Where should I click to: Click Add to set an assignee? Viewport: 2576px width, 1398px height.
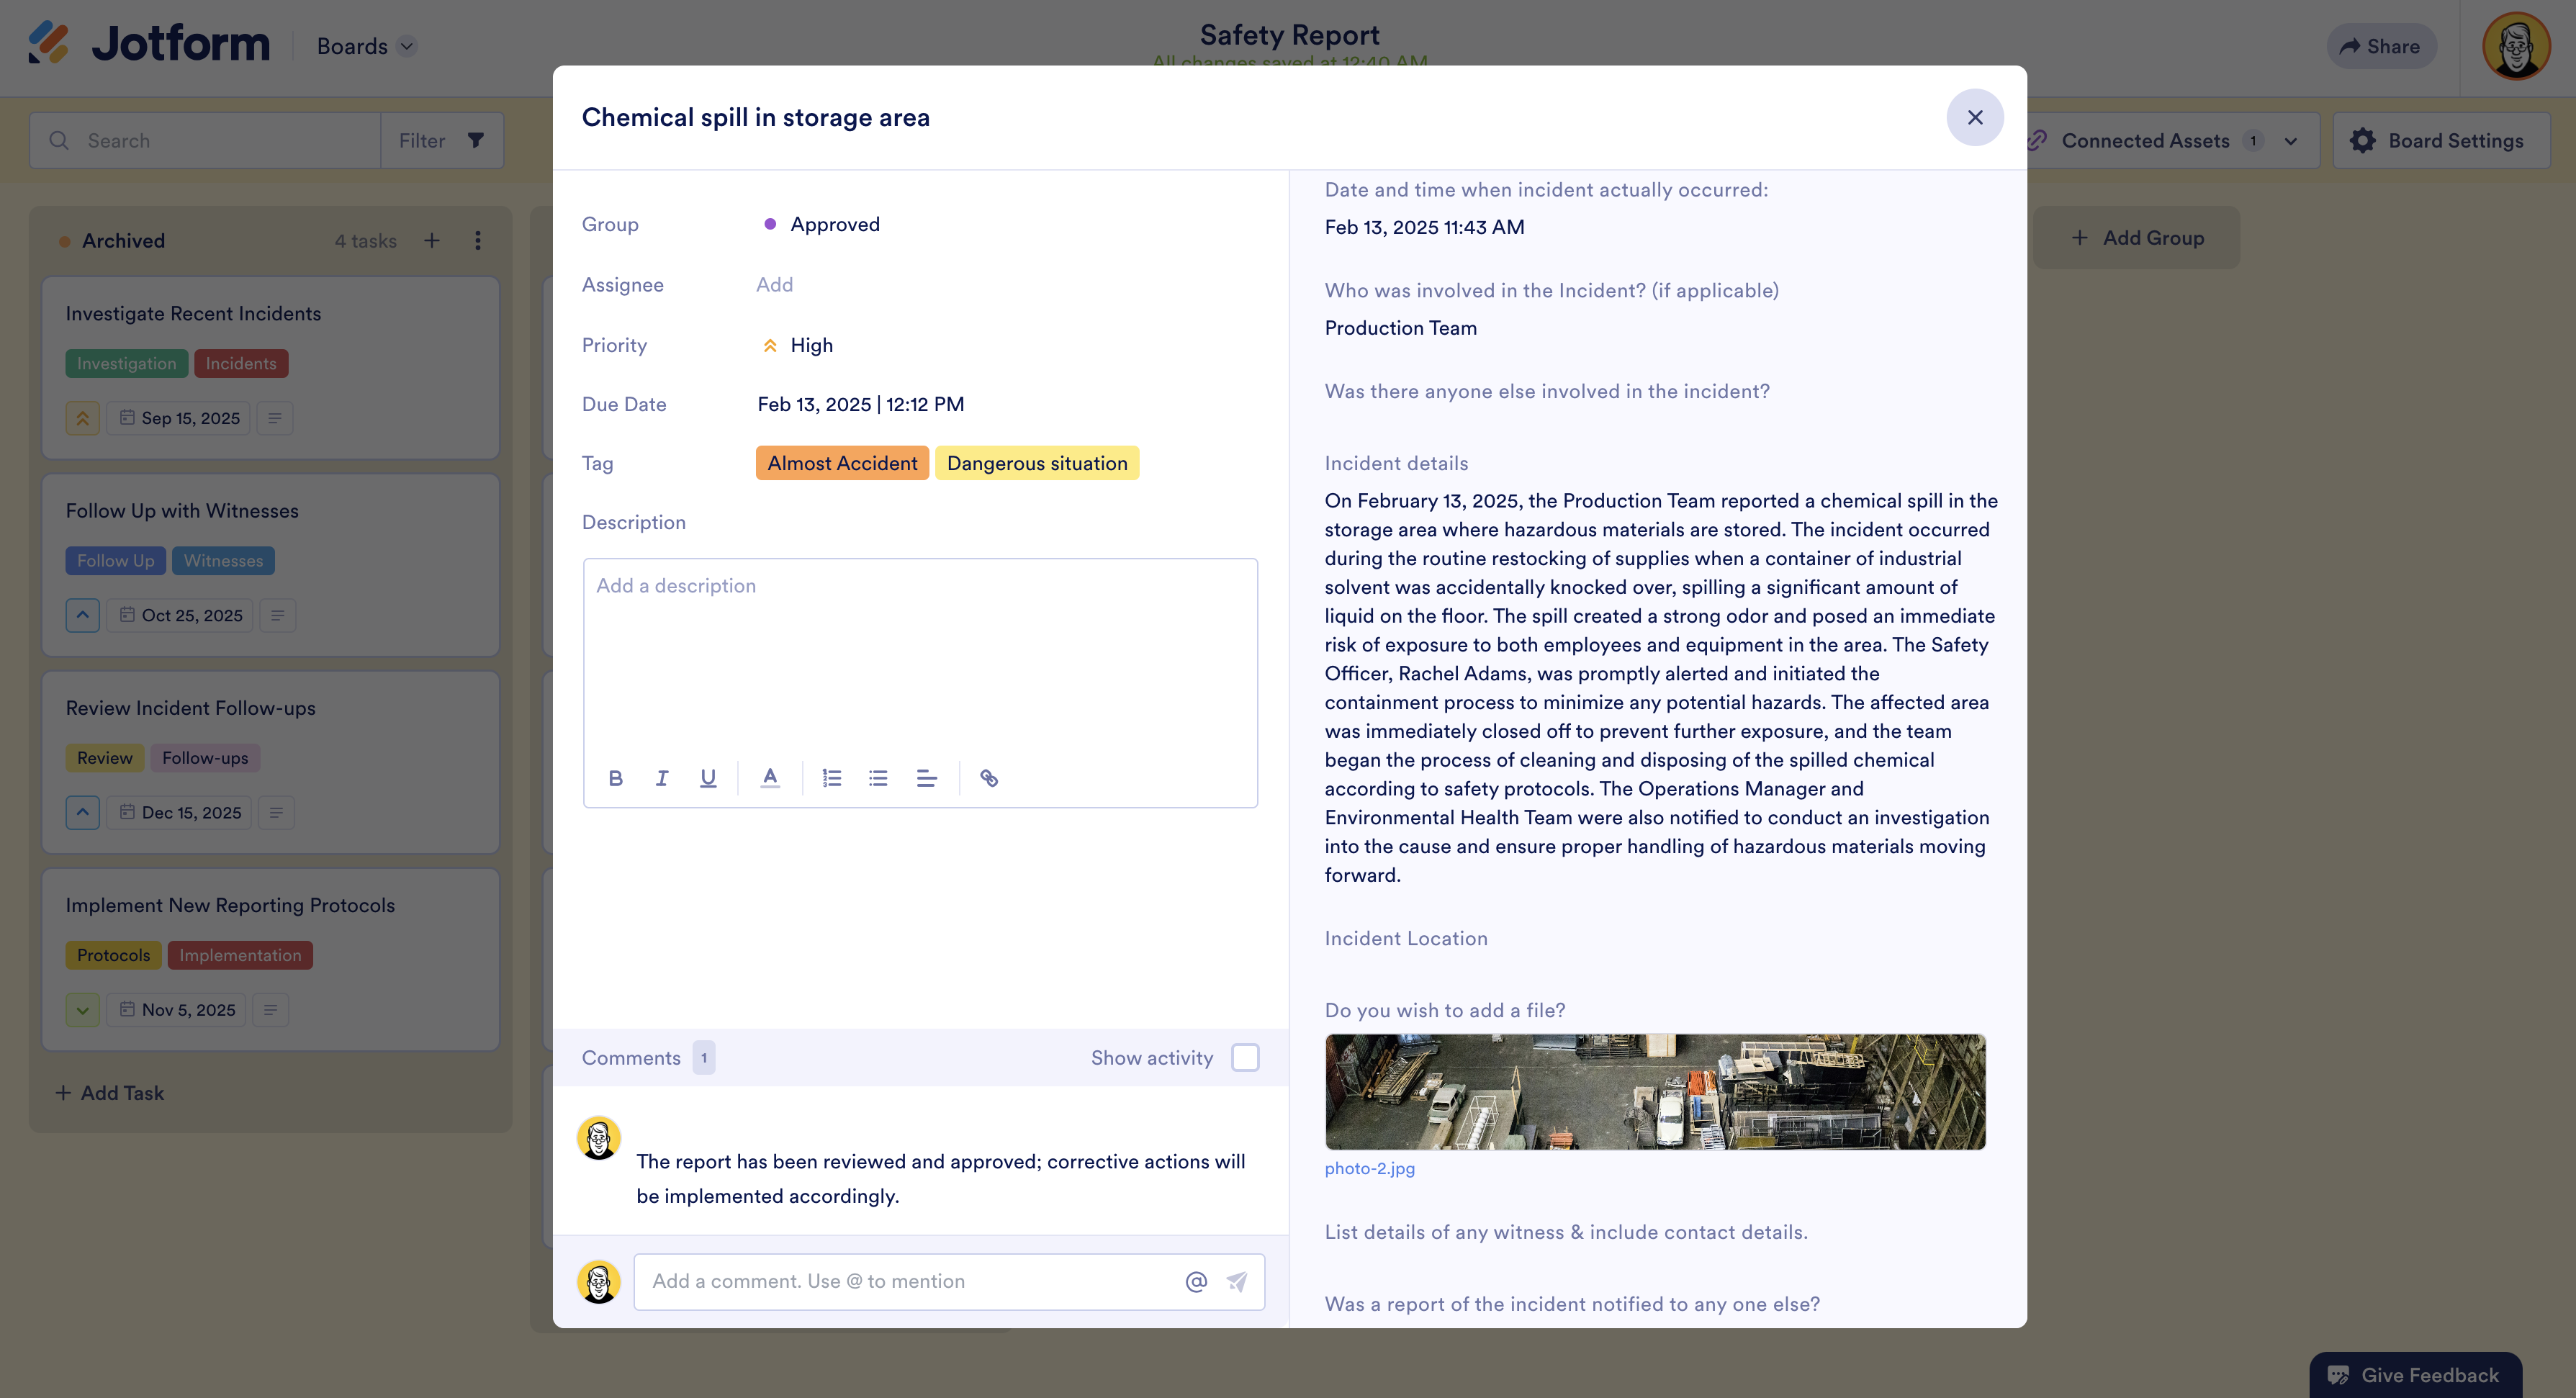[774, 285]
